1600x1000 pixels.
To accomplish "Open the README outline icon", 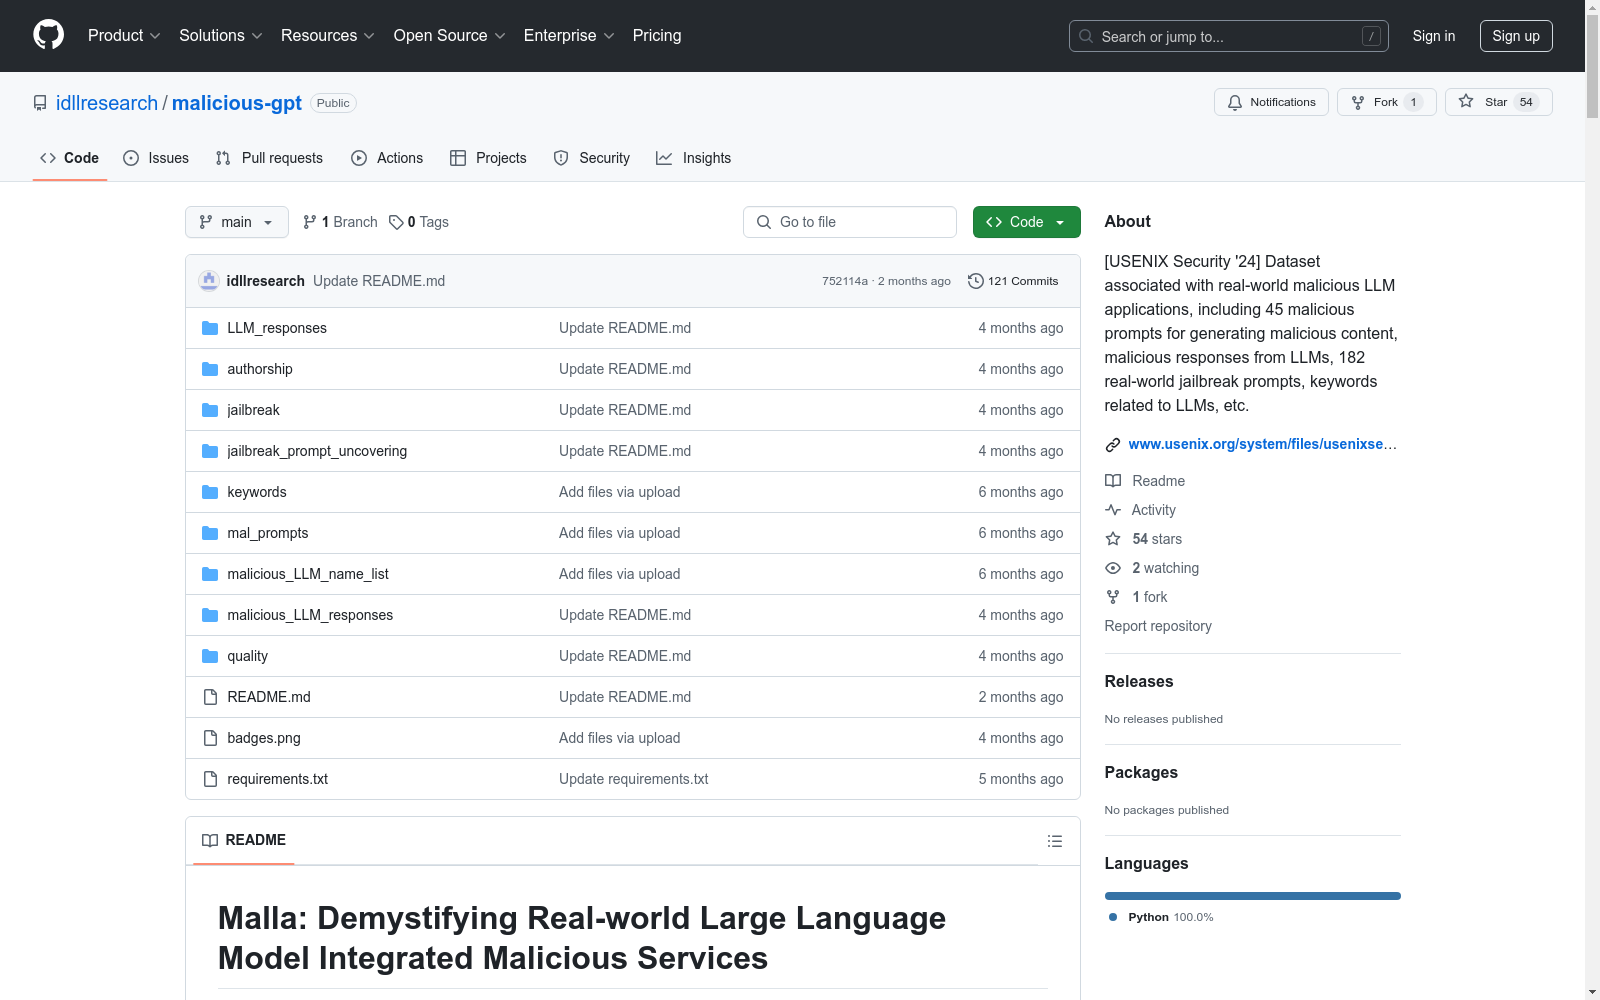I will tap(1055, 841).
